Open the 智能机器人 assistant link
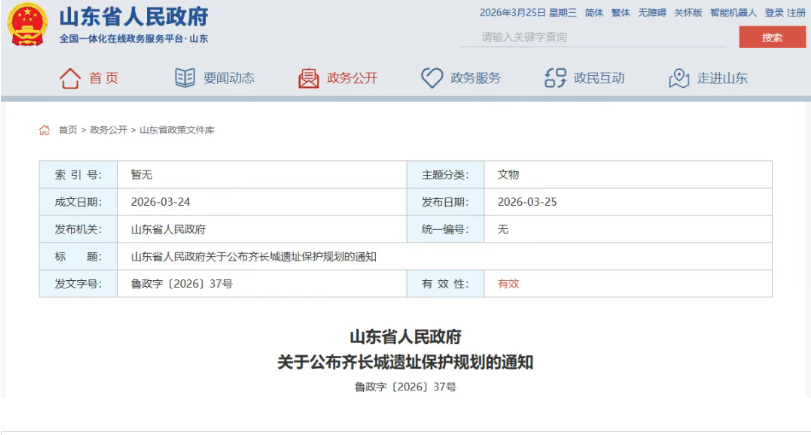The width and height of the screenshot is (811, 435). (734, 13)
